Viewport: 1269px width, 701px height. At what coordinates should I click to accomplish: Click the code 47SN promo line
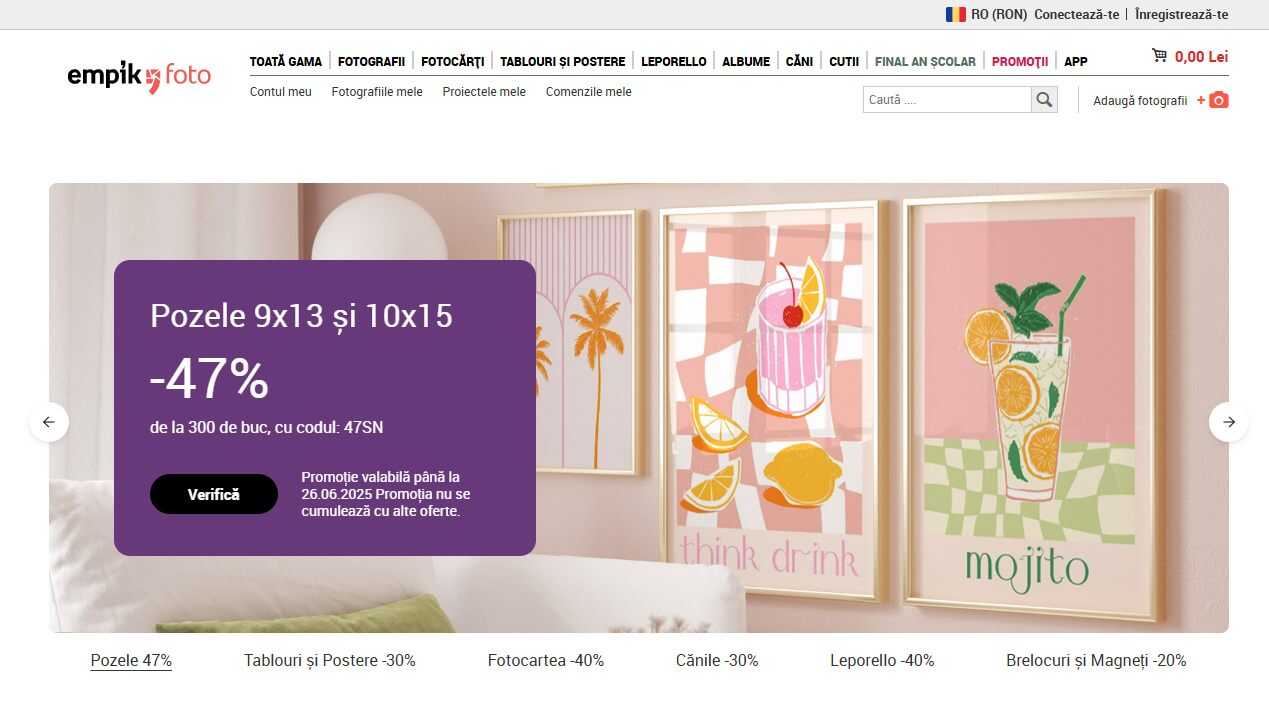point(266,428)
